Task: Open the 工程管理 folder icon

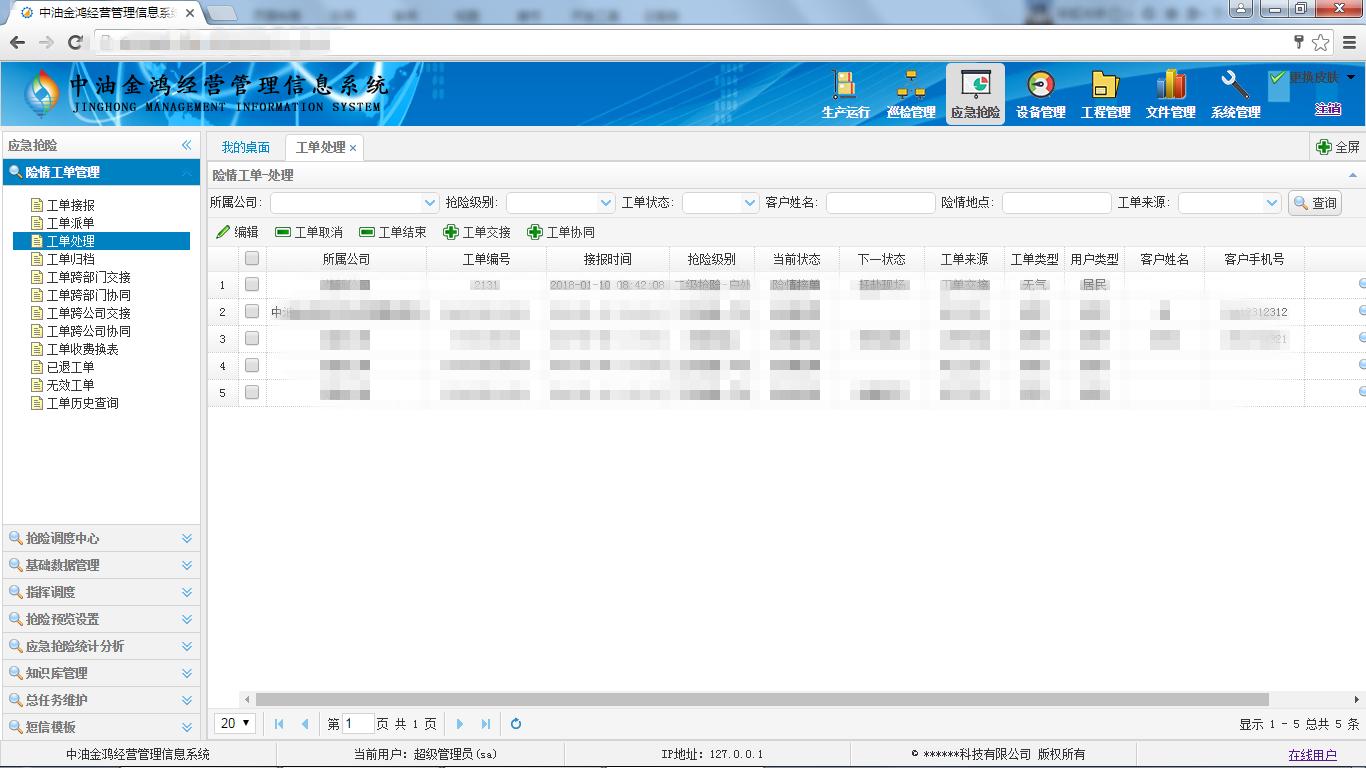Action: (1105, 86)
